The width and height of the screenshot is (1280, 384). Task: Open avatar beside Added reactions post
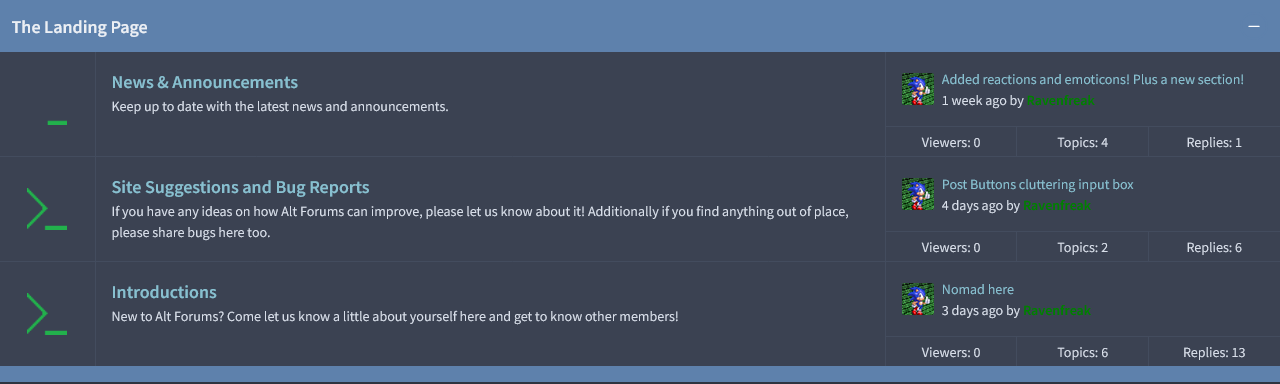point(917,89)
